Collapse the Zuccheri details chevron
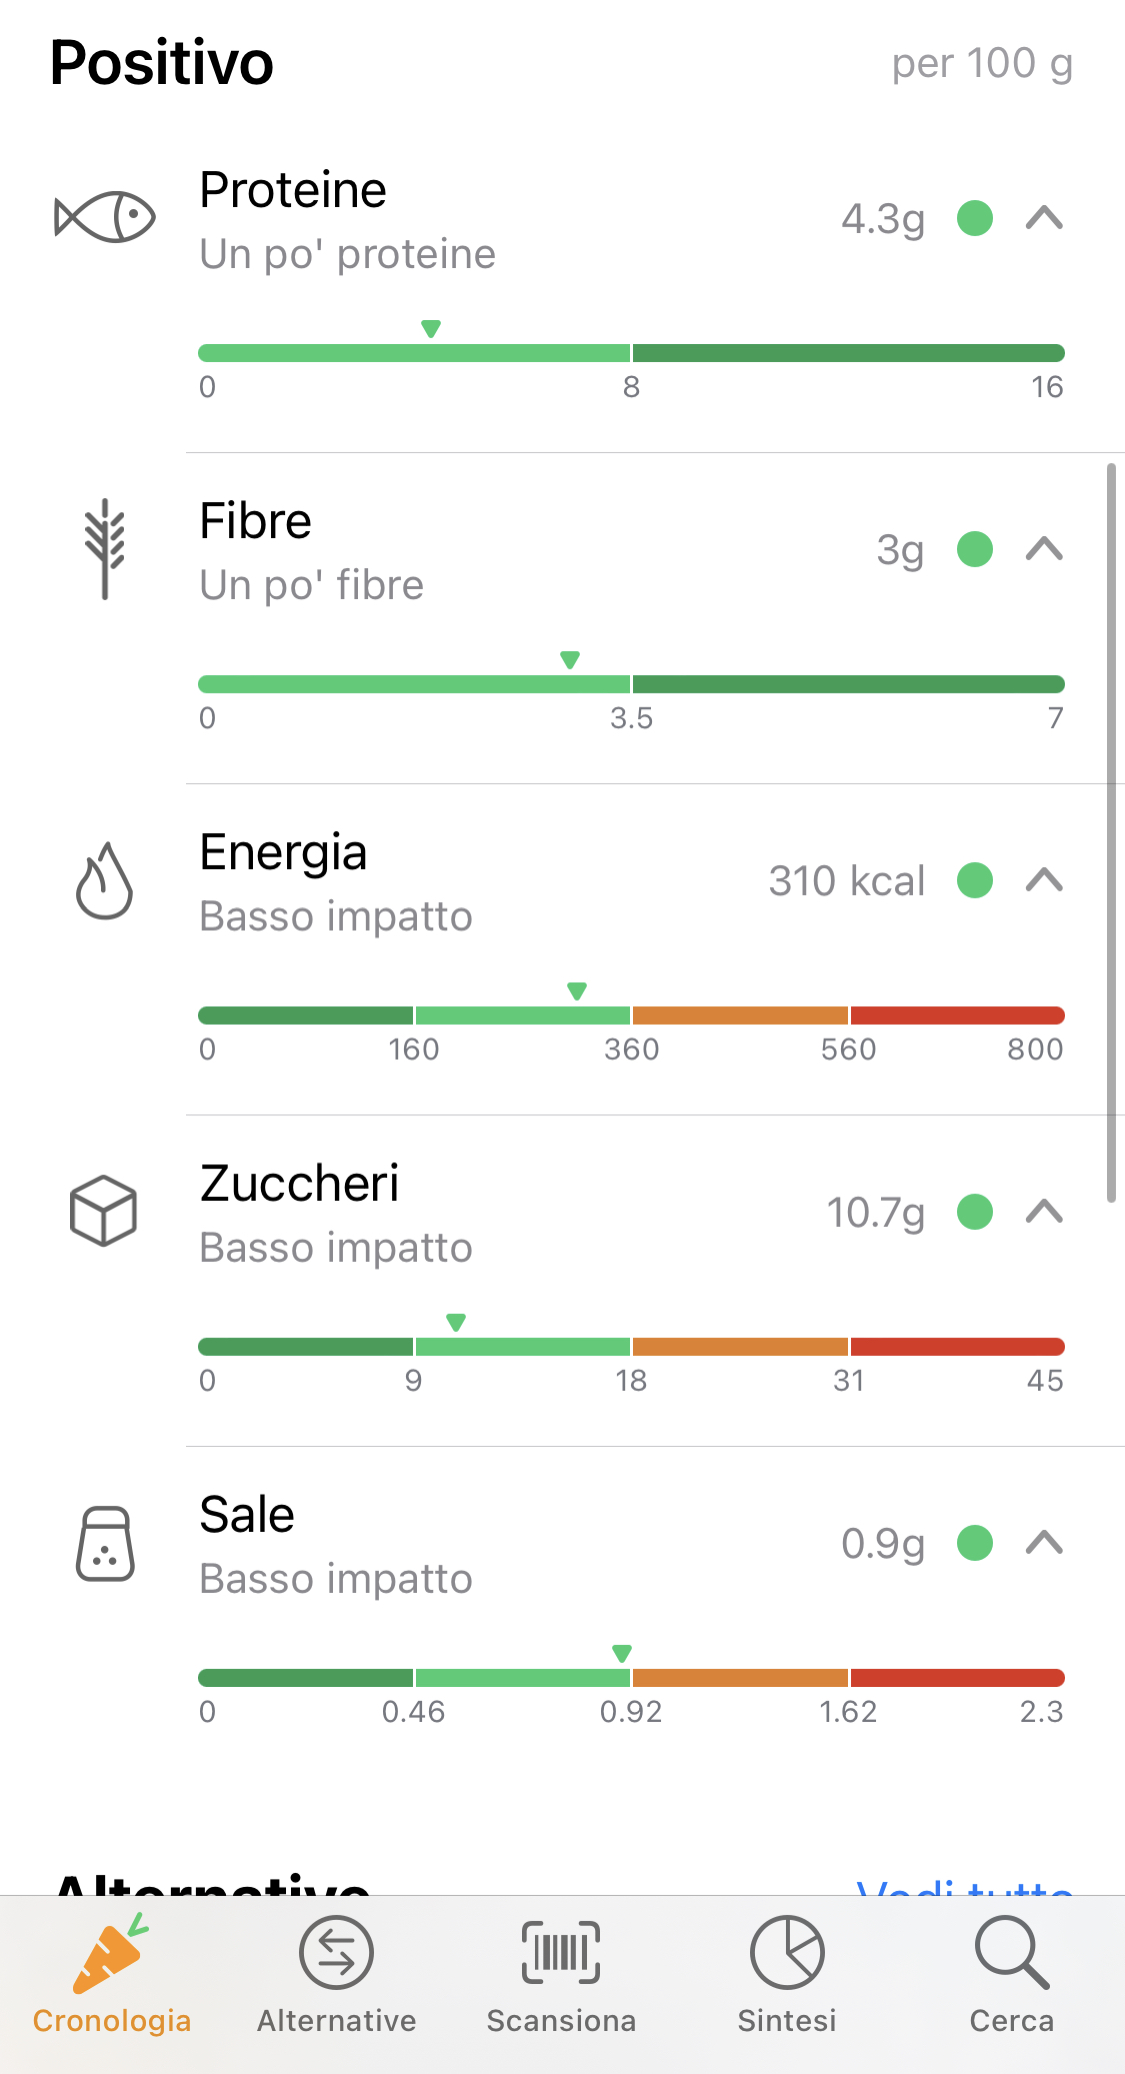 point(1044,1212)
